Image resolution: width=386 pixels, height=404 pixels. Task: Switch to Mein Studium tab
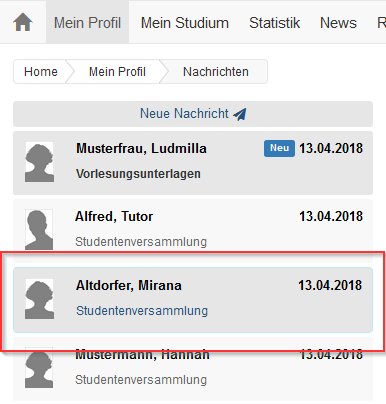click(x=185, y=23)
